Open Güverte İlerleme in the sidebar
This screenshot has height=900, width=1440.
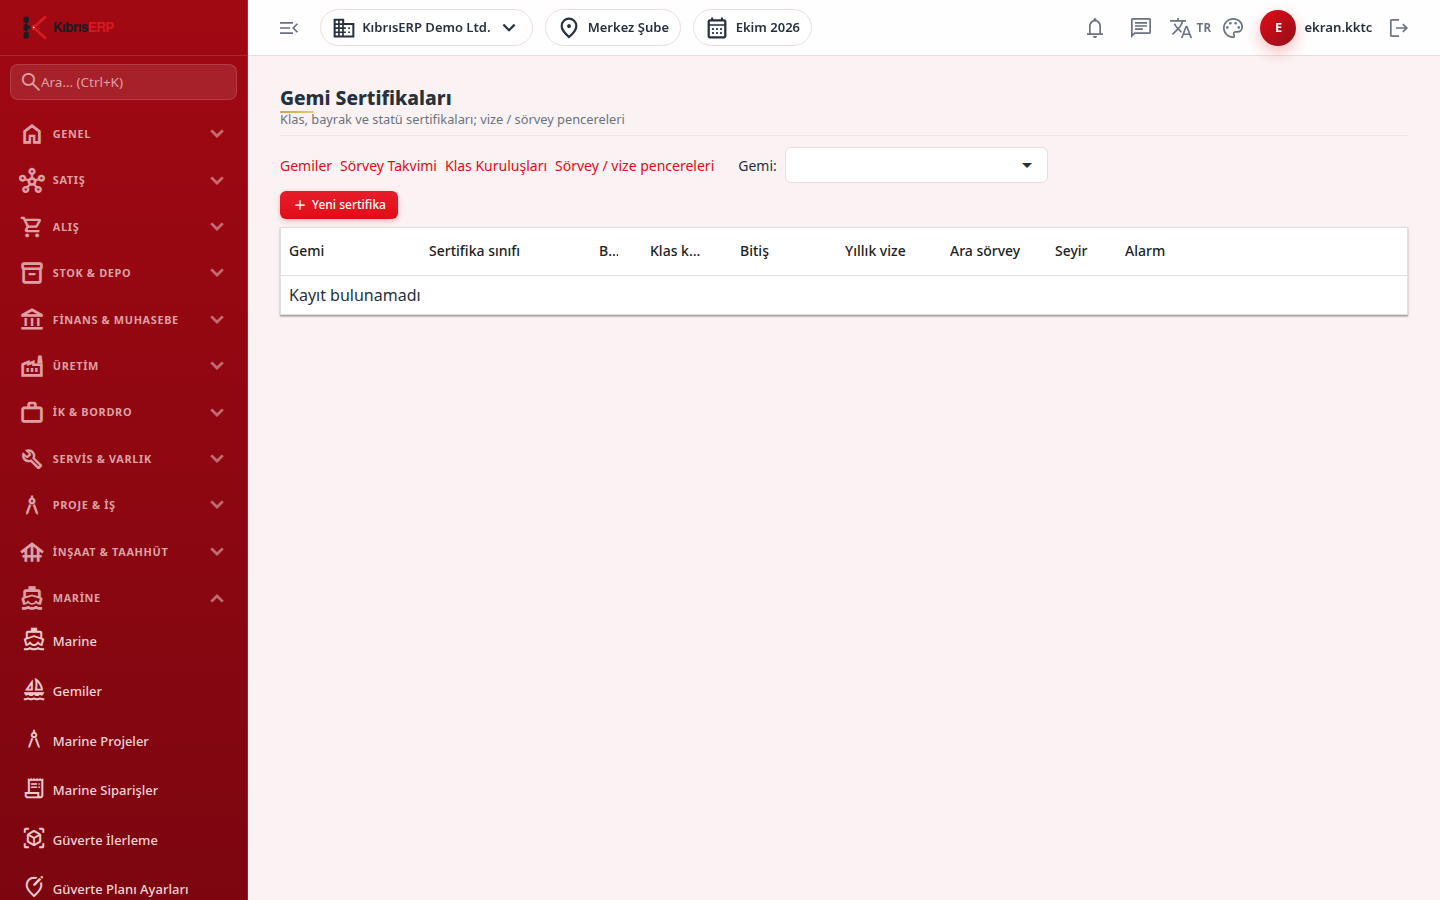click(x=124, y=840)
